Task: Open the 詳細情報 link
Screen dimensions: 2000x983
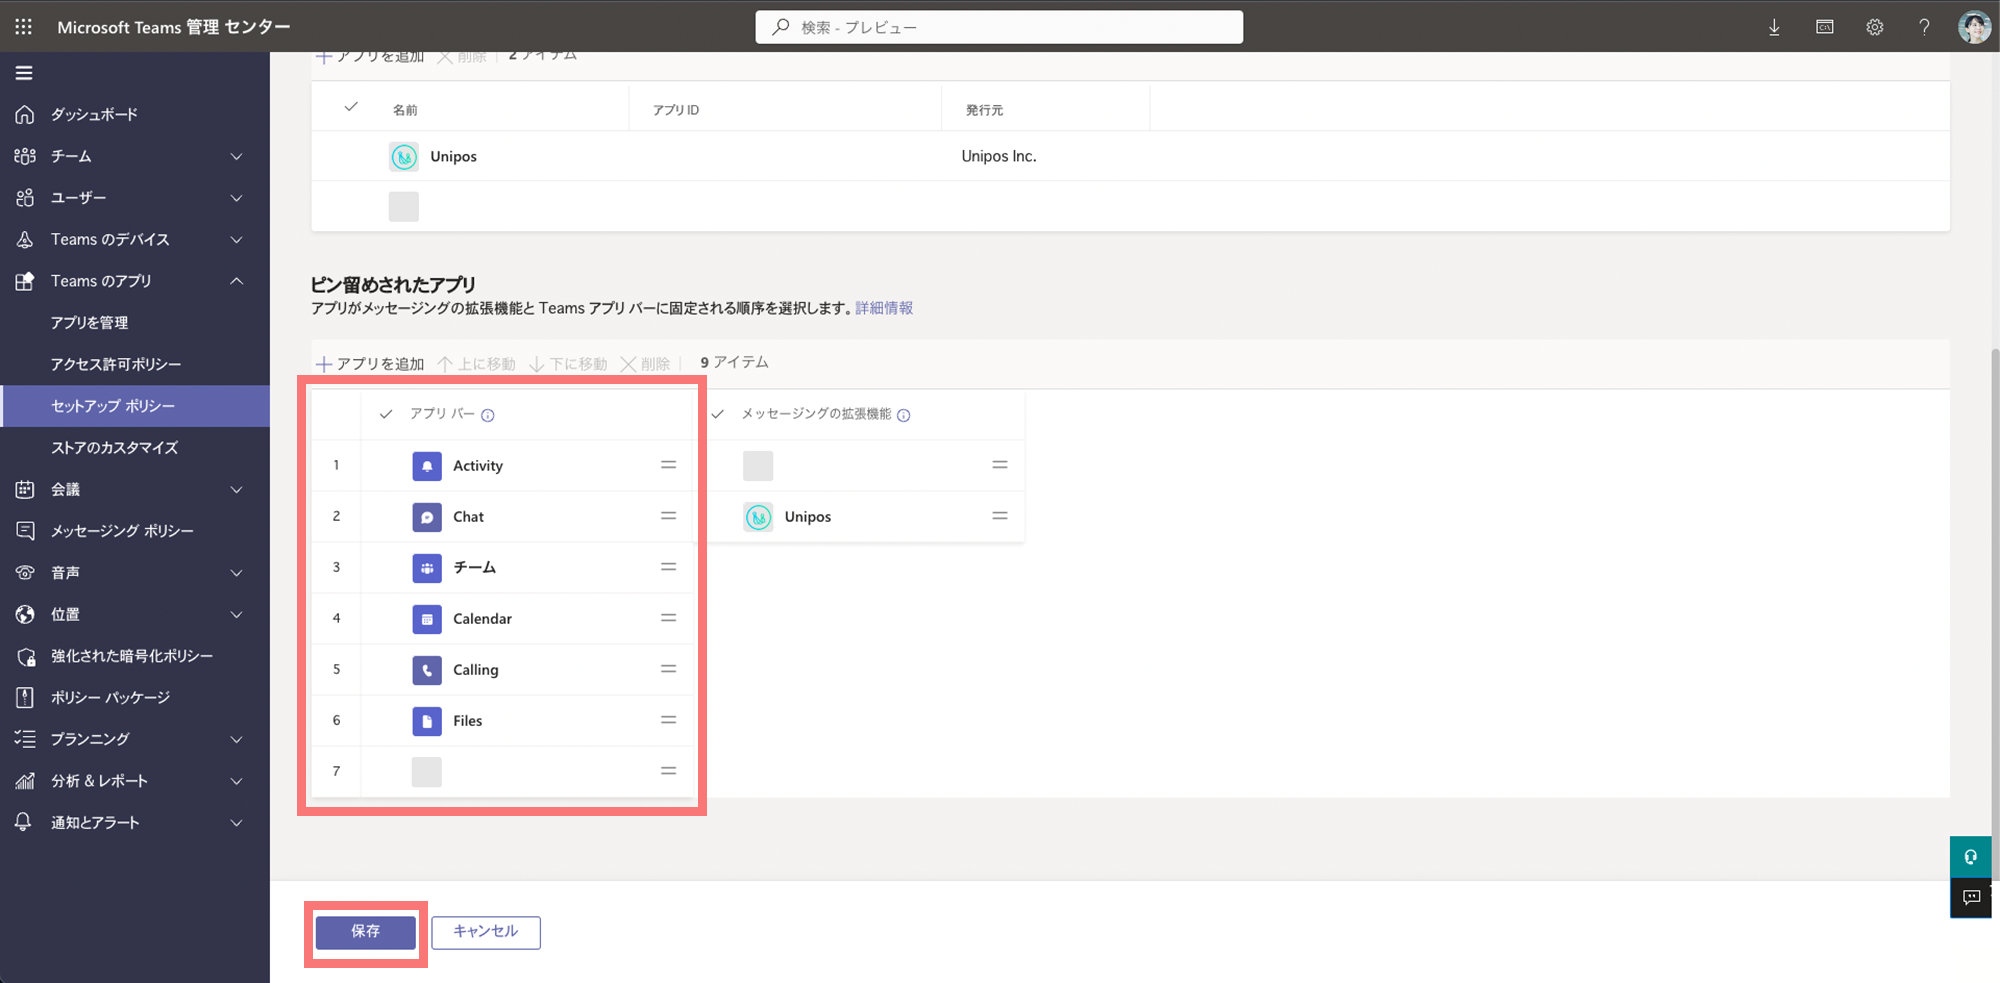Action: [884, 308]
